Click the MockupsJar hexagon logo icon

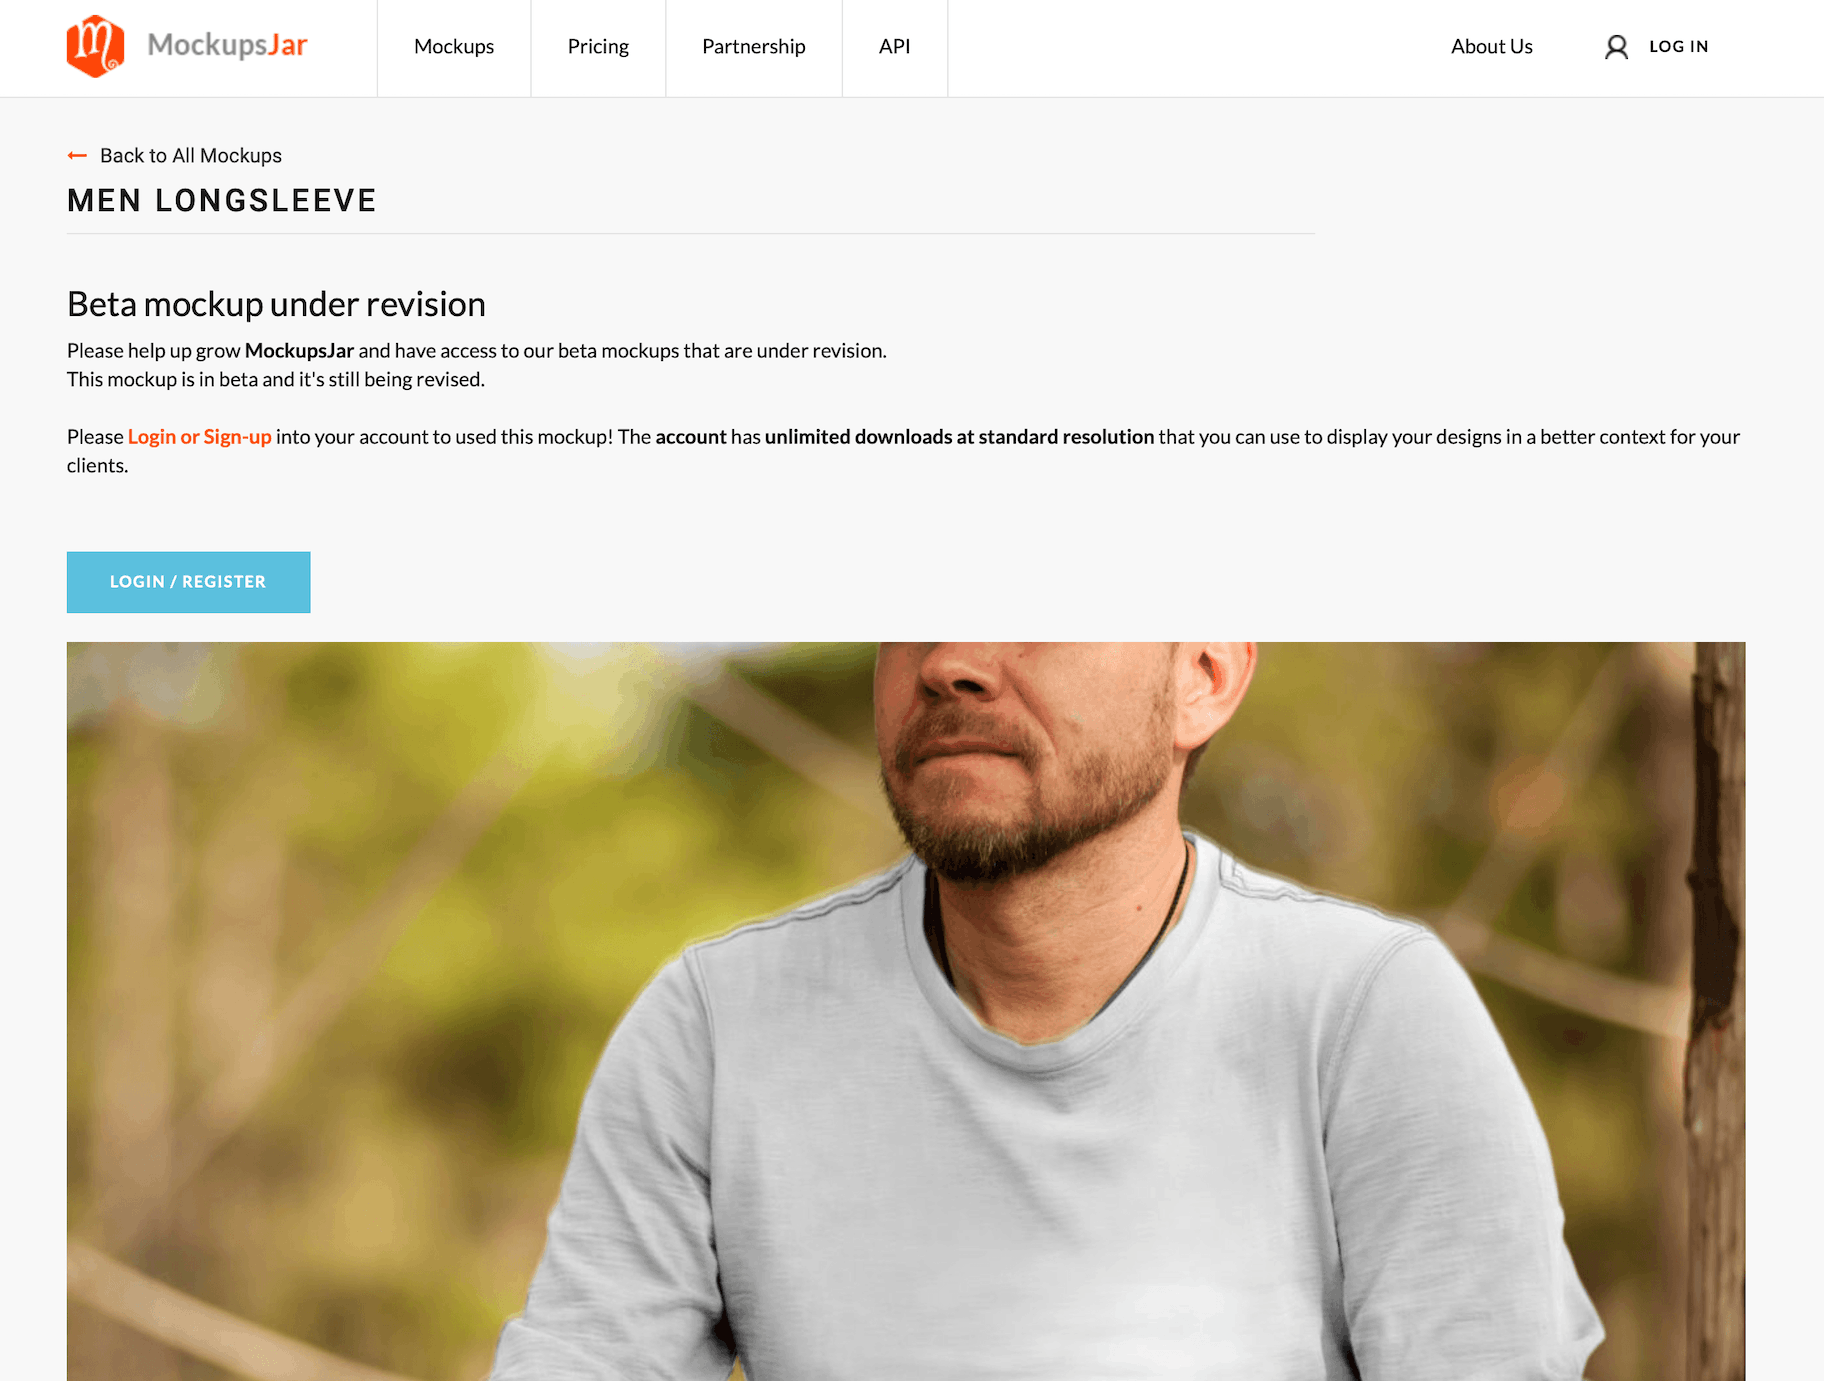click(95, 46)
